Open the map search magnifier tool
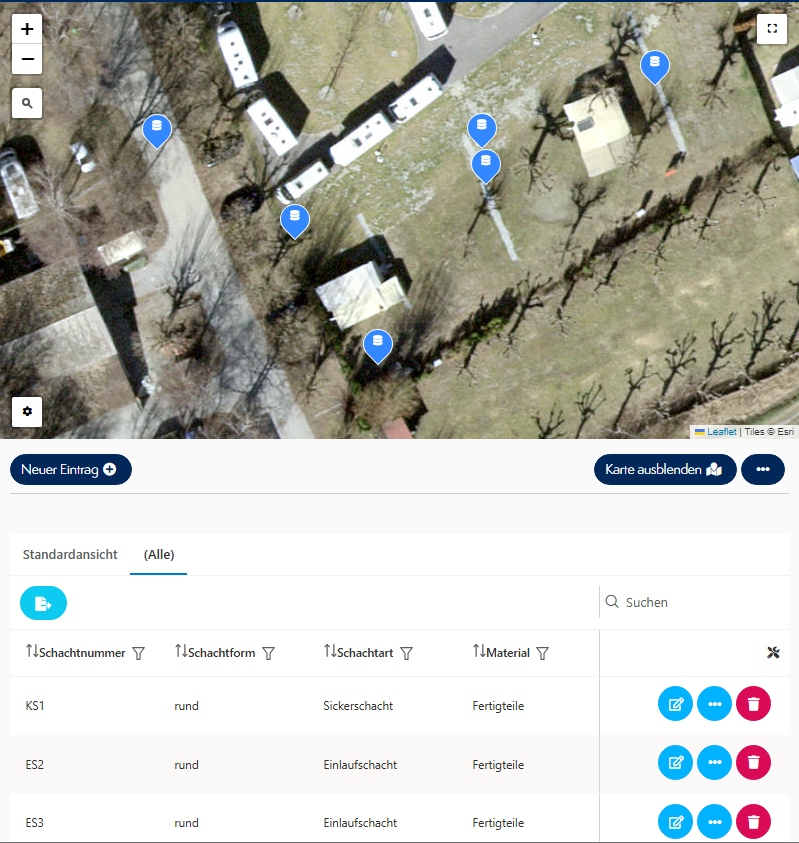 coord(27,103)
